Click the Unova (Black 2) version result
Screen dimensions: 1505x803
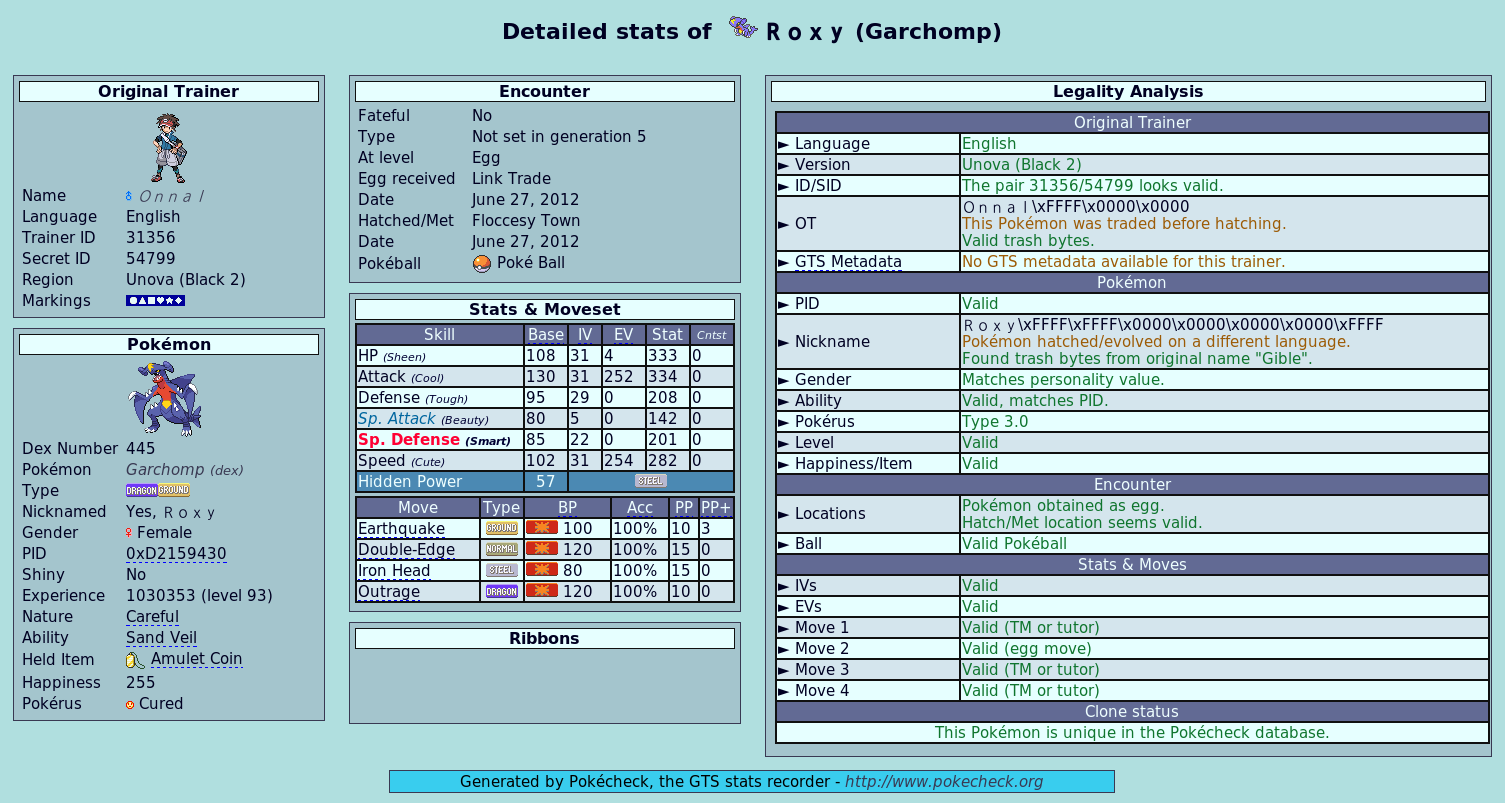coord(1021,165)
